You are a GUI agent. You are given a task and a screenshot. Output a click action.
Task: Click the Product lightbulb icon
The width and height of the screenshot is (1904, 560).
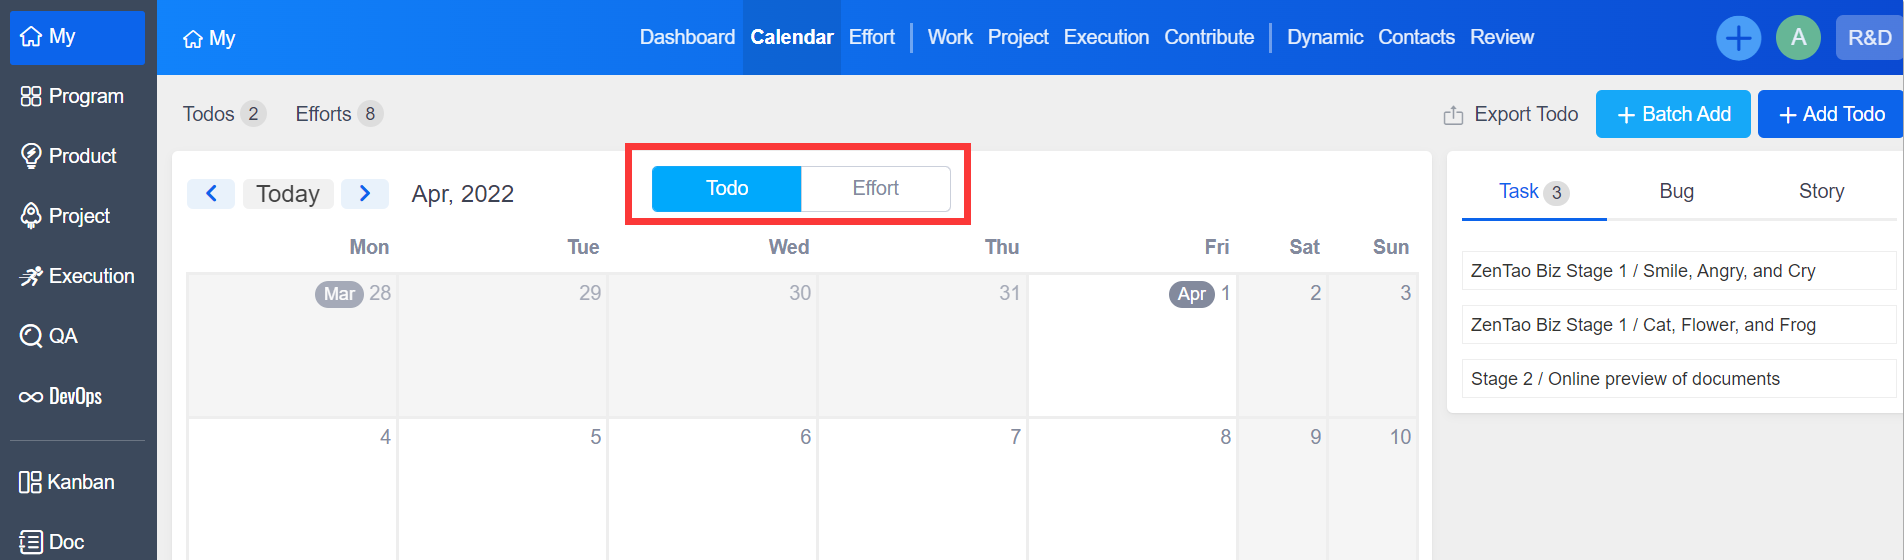coord(31,156)
